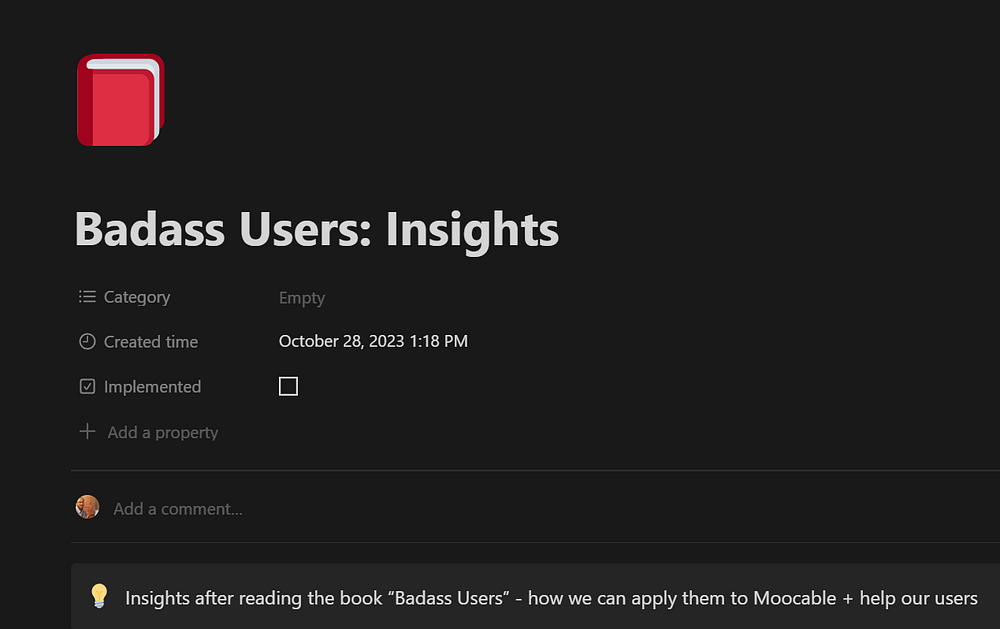Click the lightbulb callout icon

point(99,597)
